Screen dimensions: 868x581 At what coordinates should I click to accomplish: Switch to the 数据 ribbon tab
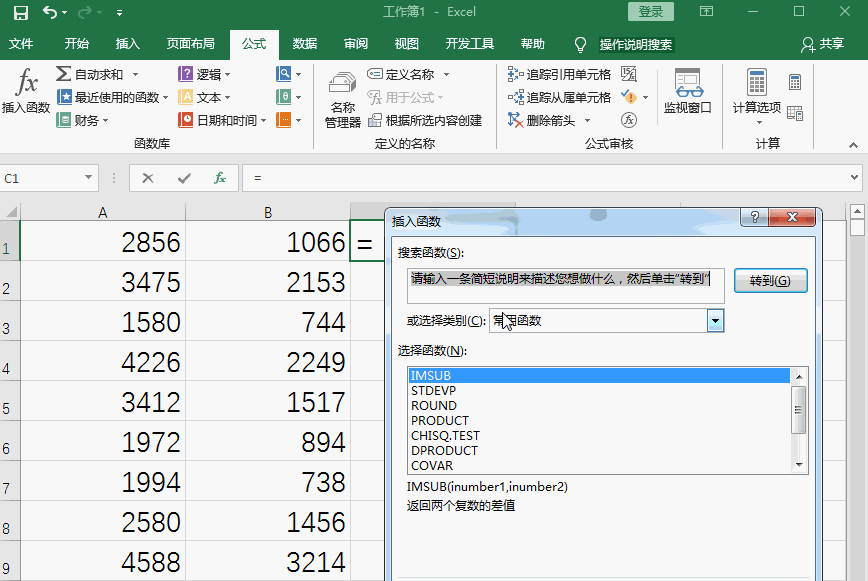tap(304, 44)
